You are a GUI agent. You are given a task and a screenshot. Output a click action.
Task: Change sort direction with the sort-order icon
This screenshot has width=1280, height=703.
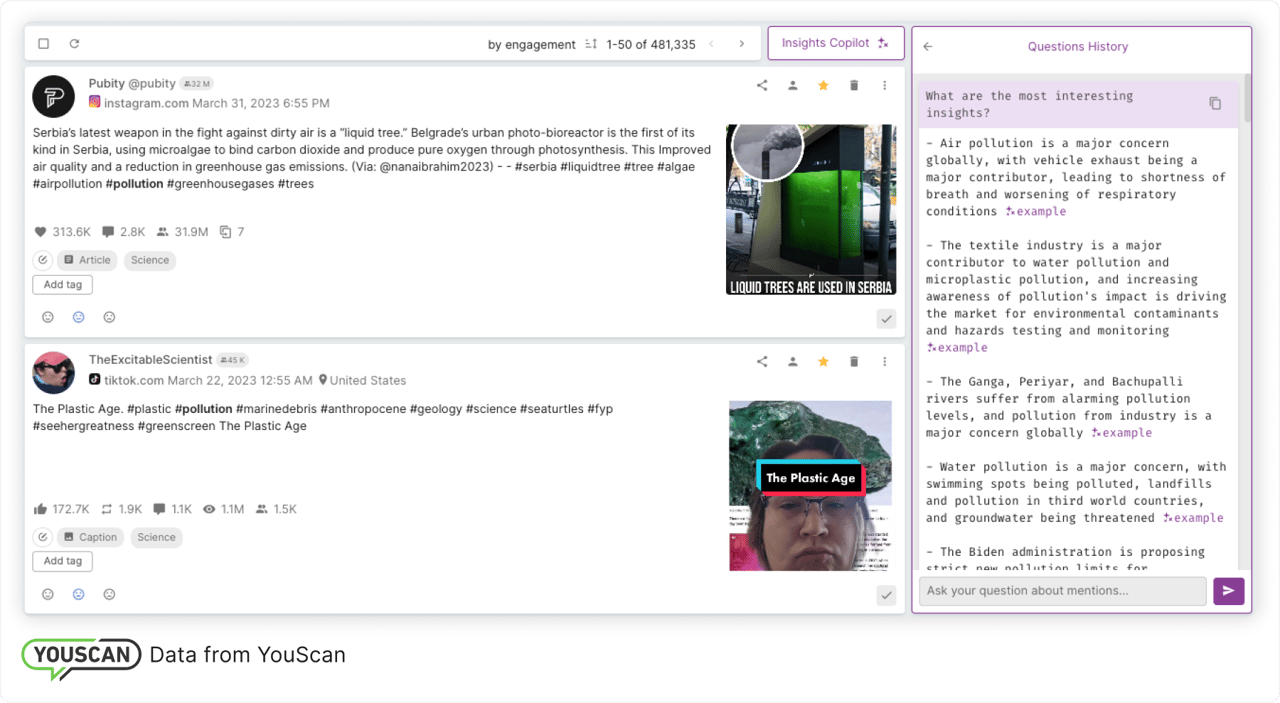click(590, 44)
